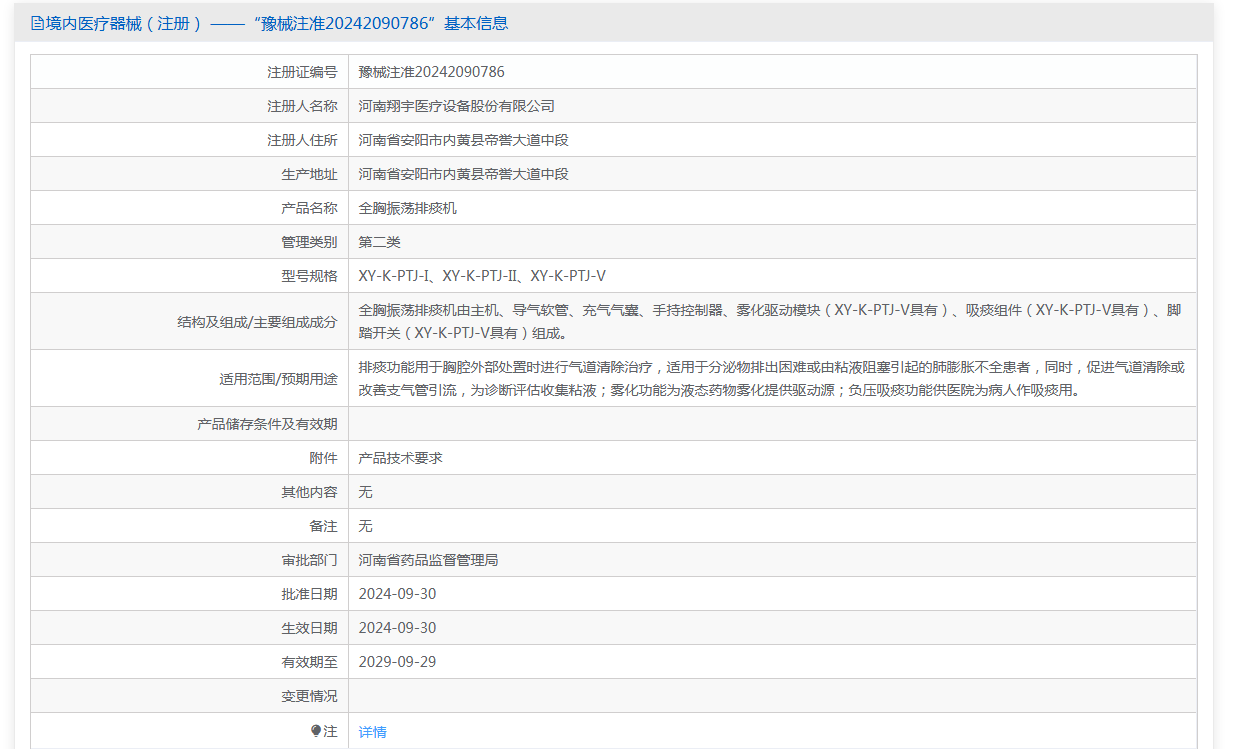Click the 批准日期 label
The image size is (1257, 749).
(x=309, y=594)
